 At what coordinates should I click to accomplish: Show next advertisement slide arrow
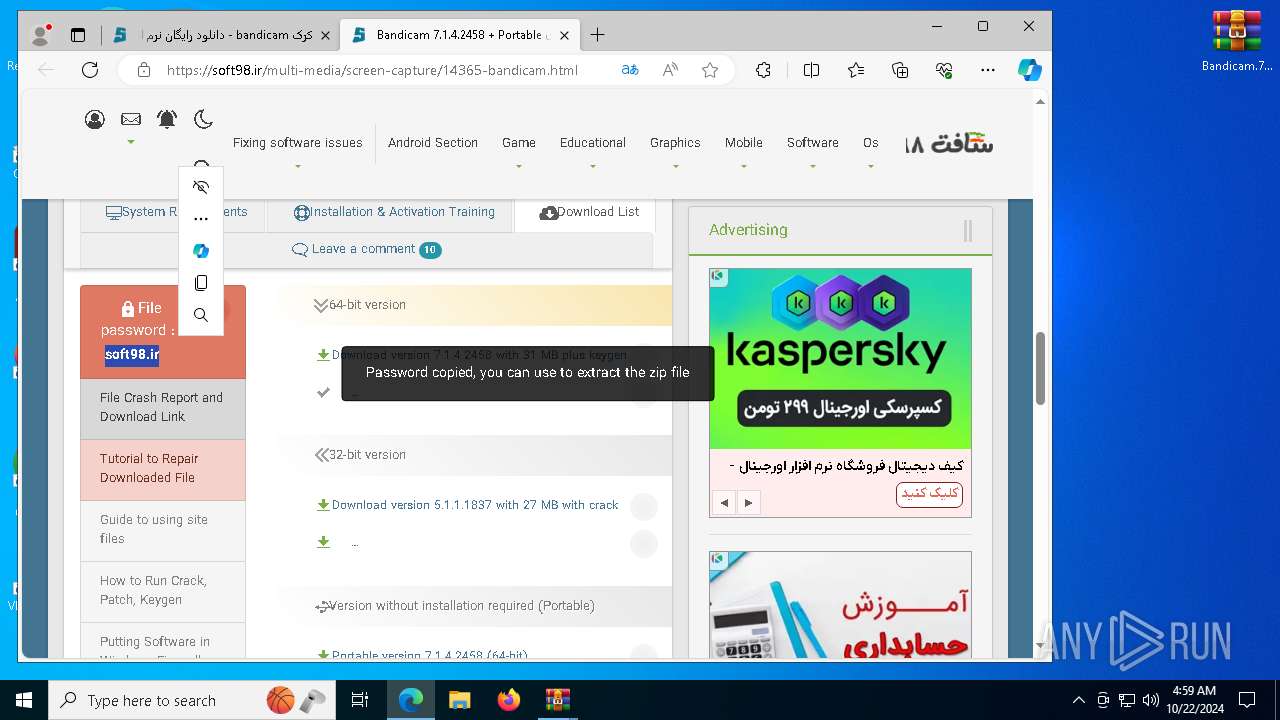click(x=748, y=503)
